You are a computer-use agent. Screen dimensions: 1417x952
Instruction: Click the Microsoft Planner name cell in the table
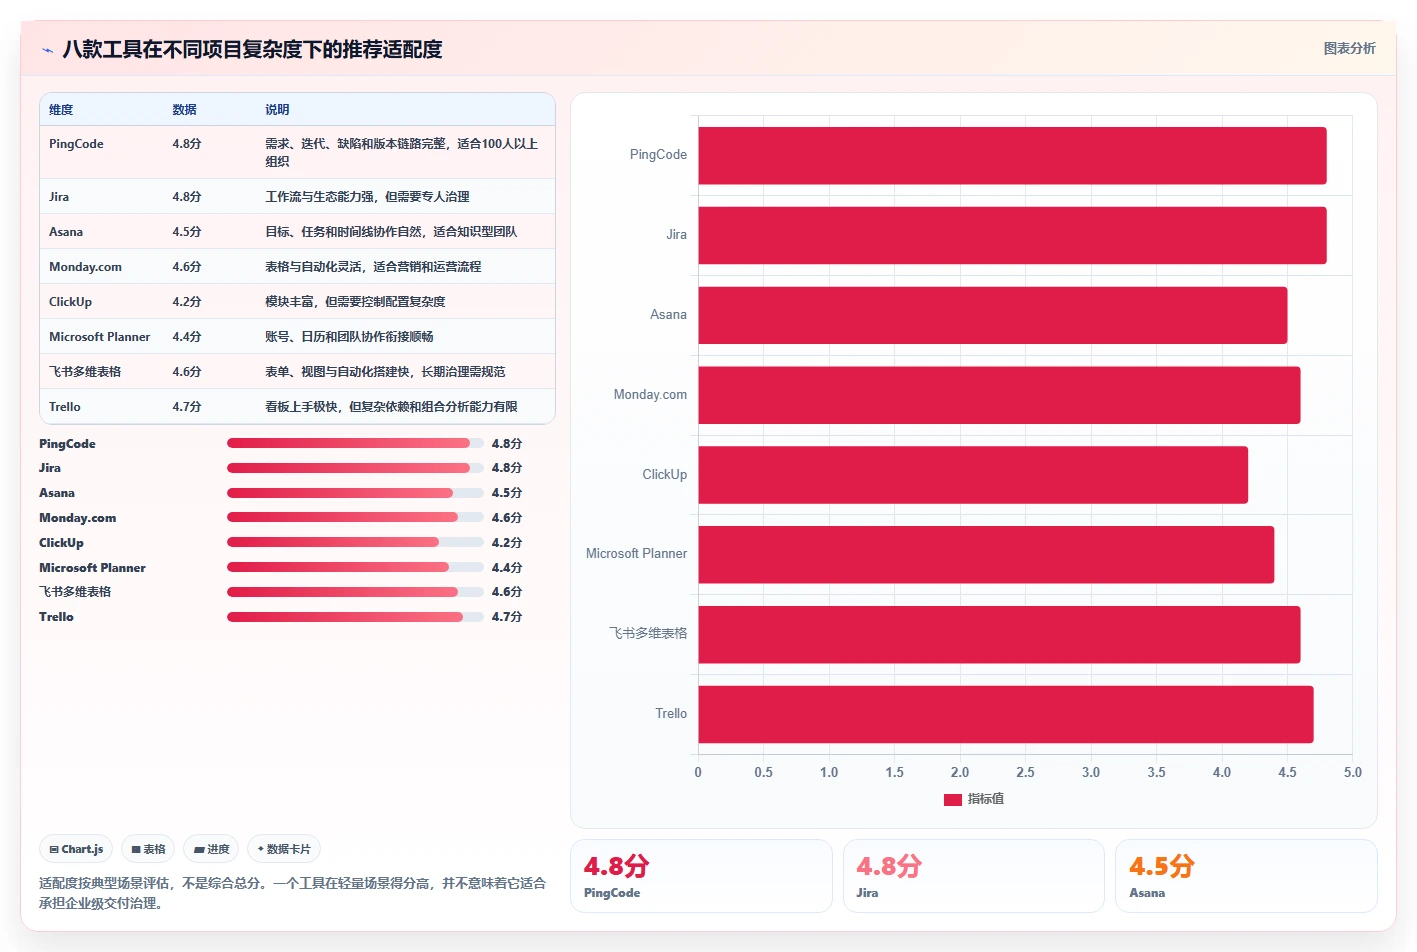(x=99, y=337)
